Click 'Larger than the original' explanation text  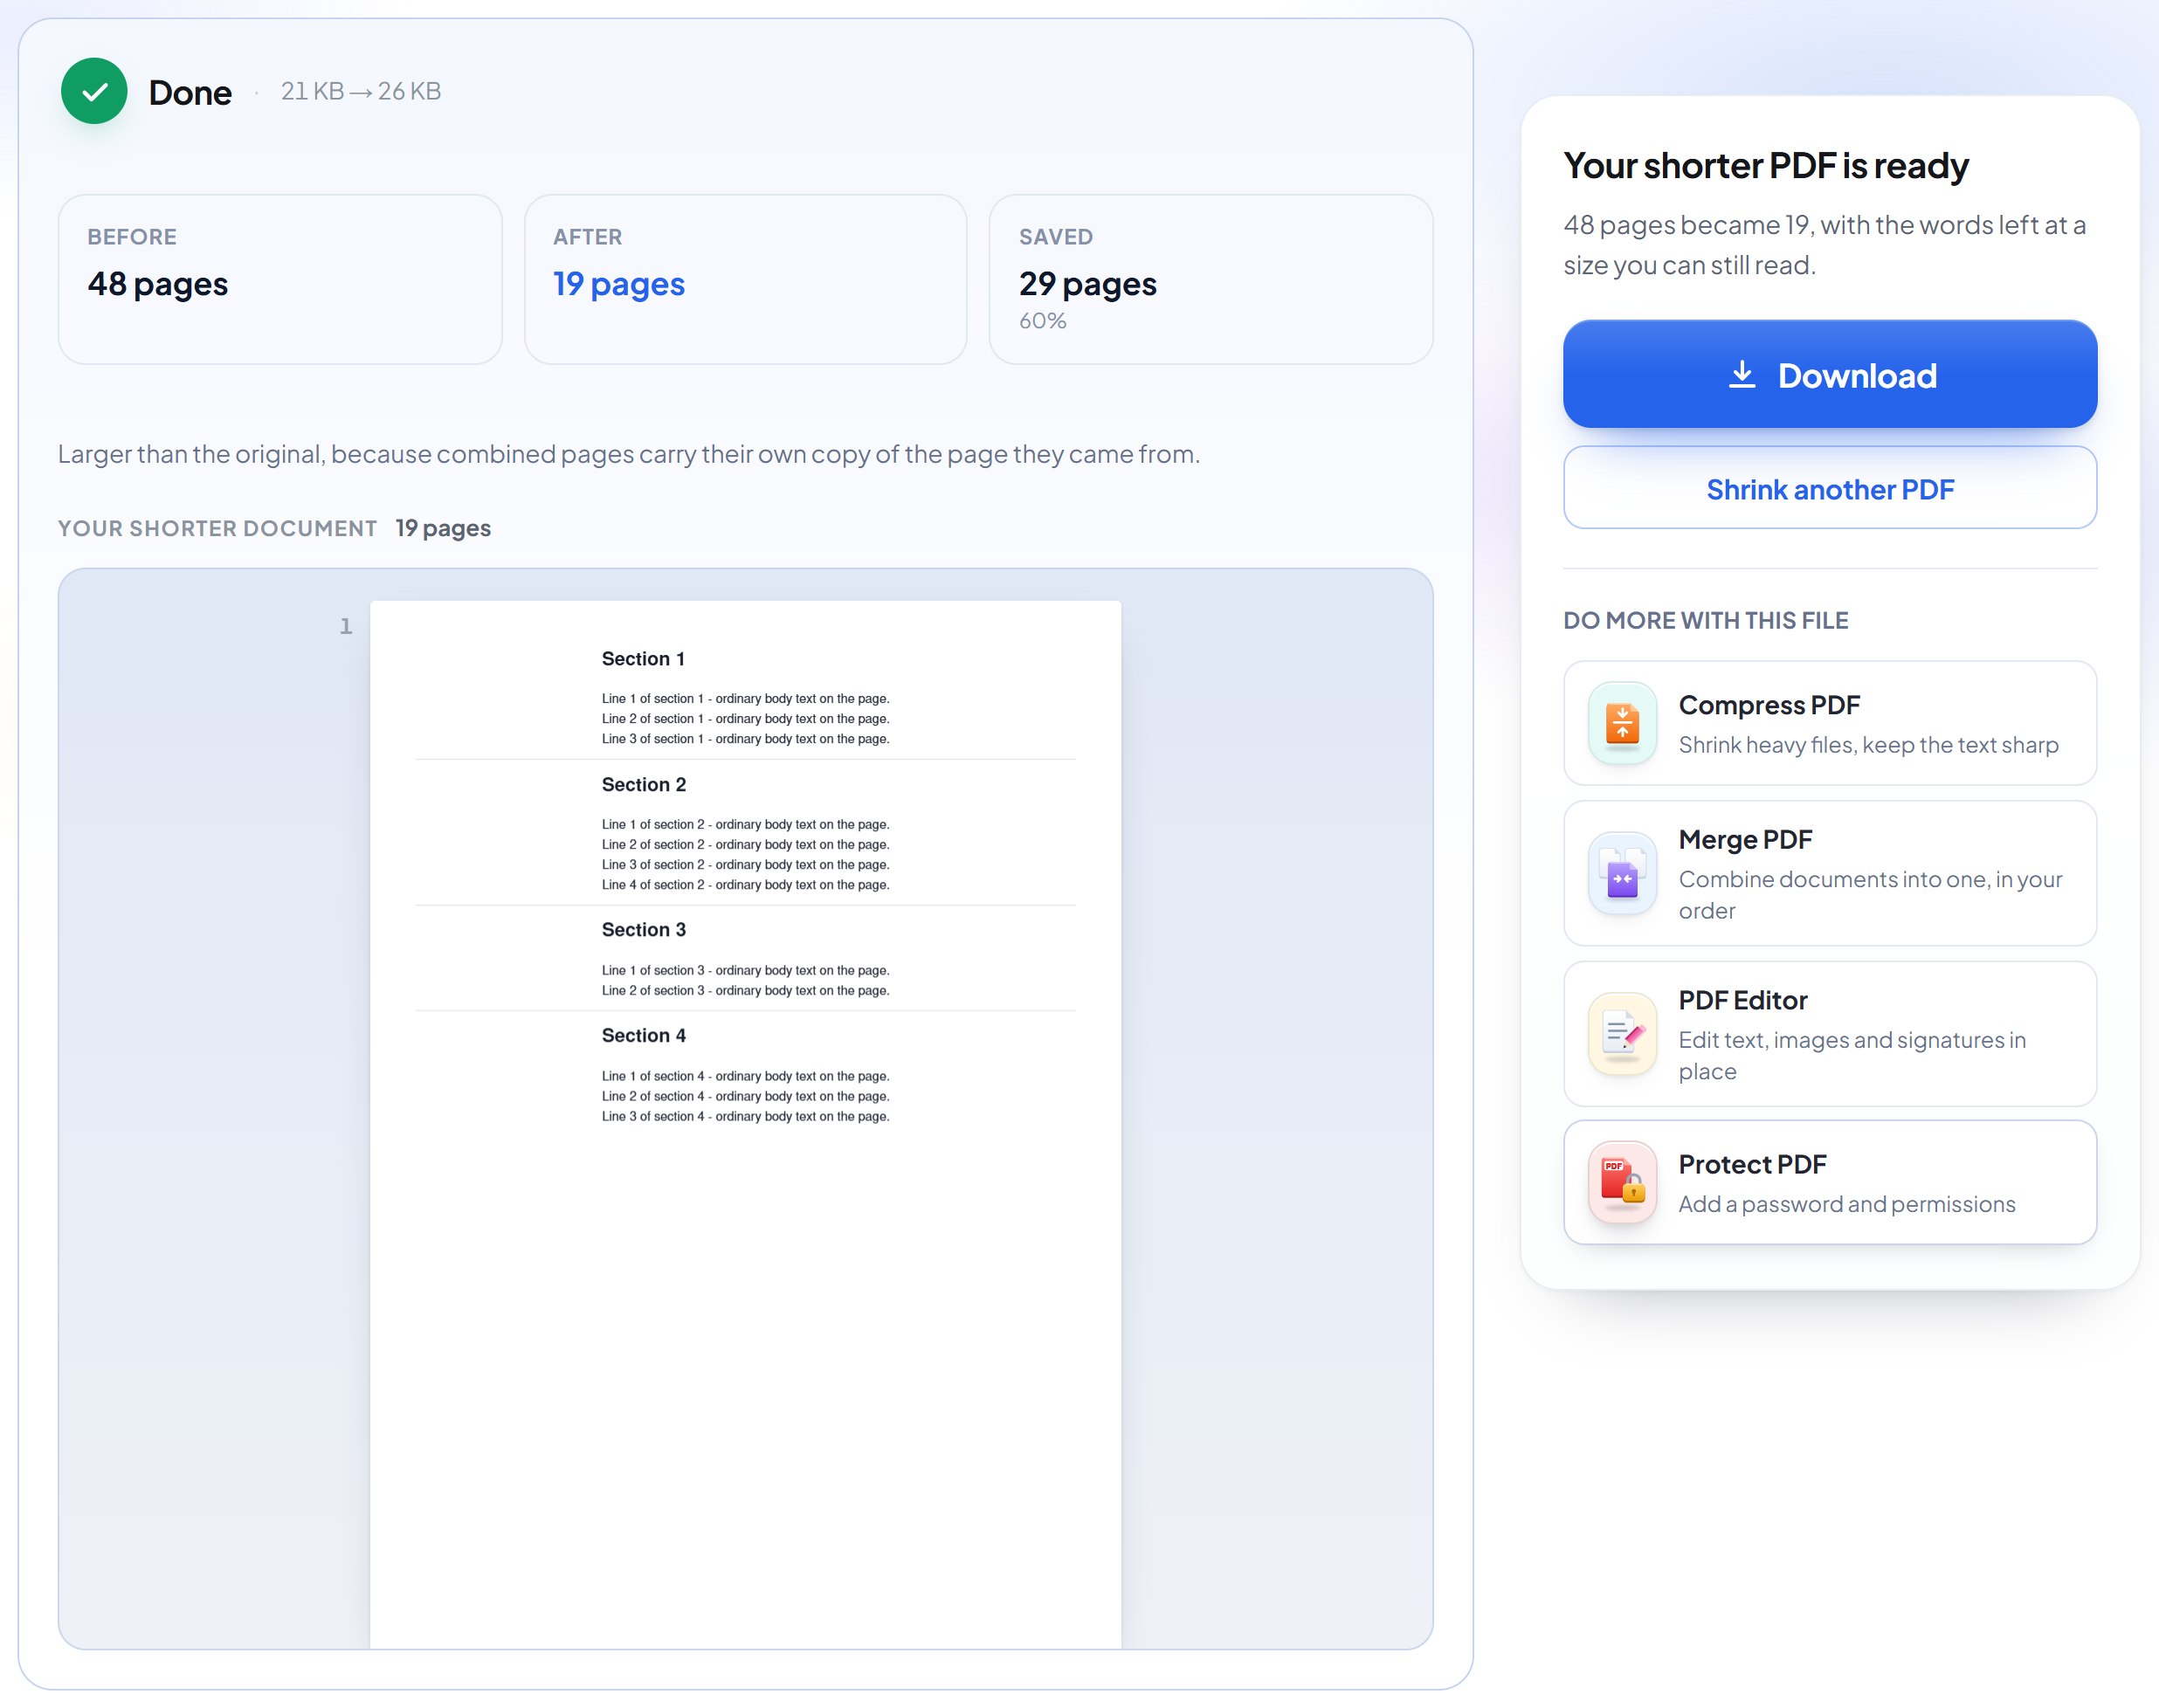coord(629,454)
